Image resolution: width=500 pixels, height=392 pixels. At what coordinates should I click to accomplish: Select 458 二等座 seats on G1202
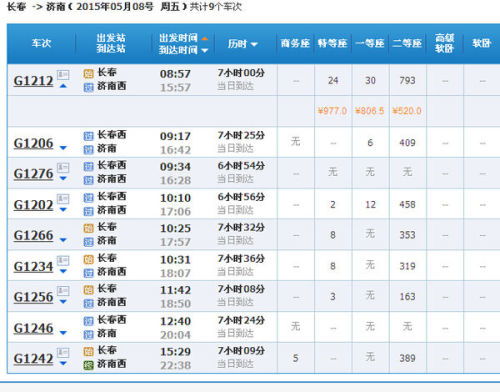(x=407, y=205)
